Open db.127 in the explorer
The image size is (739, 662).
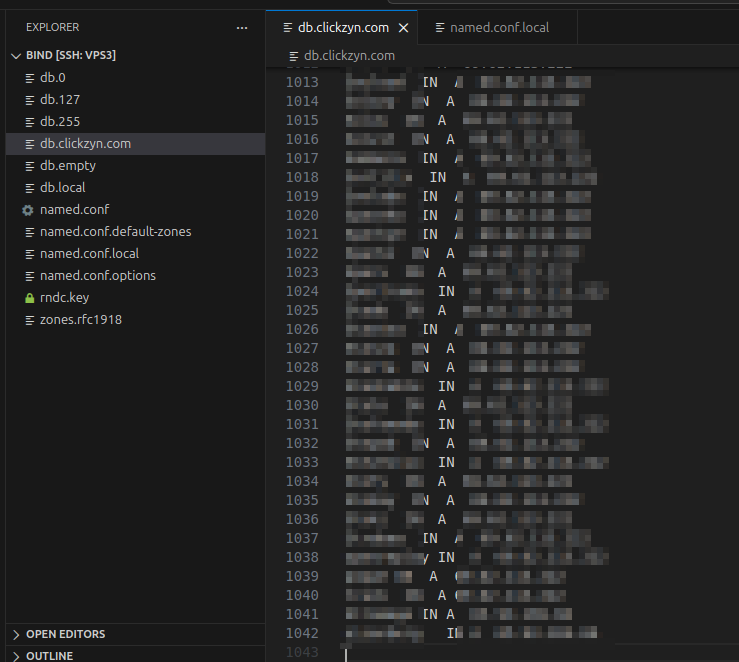[60, 100]
